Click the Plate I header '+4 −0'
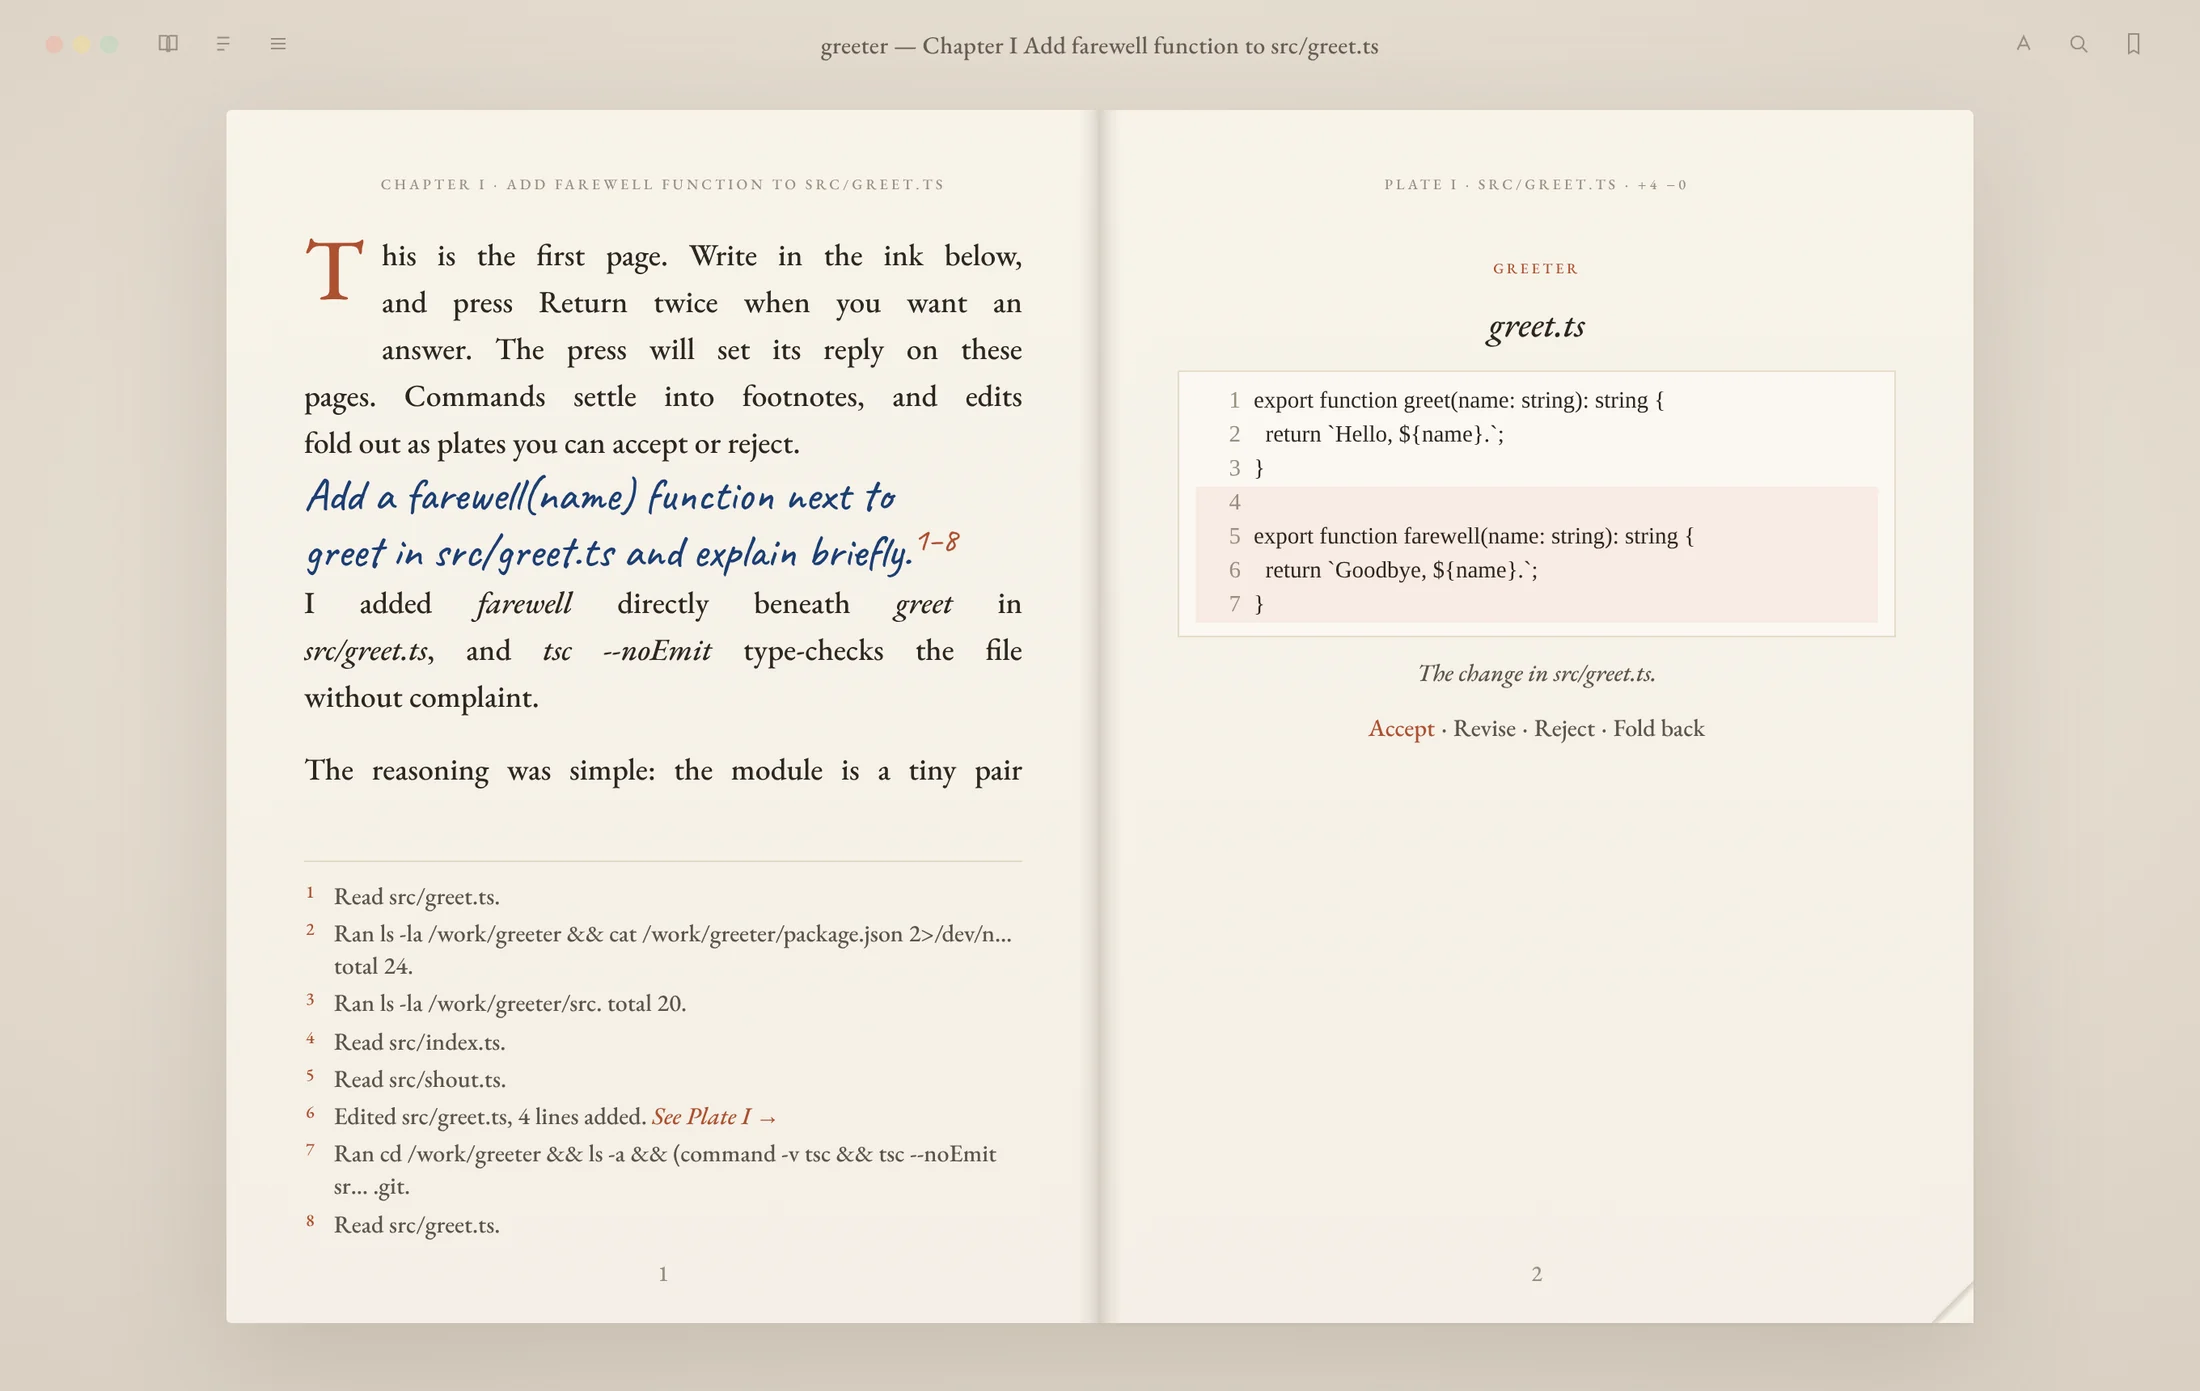Image resolution: width=2200 pixels, height=1391 pixels. [x=1662, y=185]
